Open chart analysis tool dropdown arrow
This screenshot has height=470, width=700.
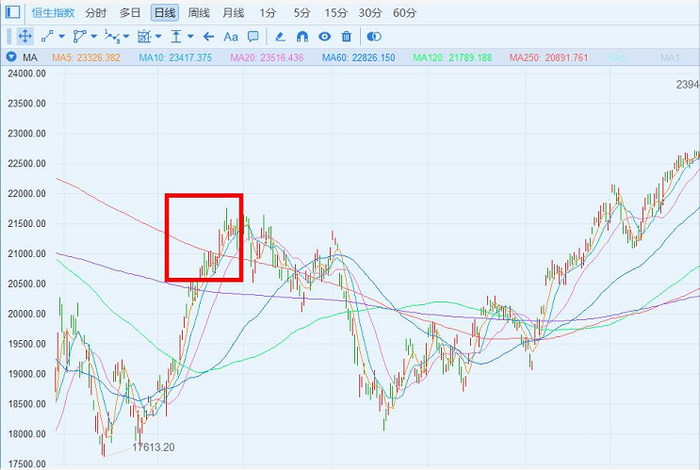click(x=158, y=37)
